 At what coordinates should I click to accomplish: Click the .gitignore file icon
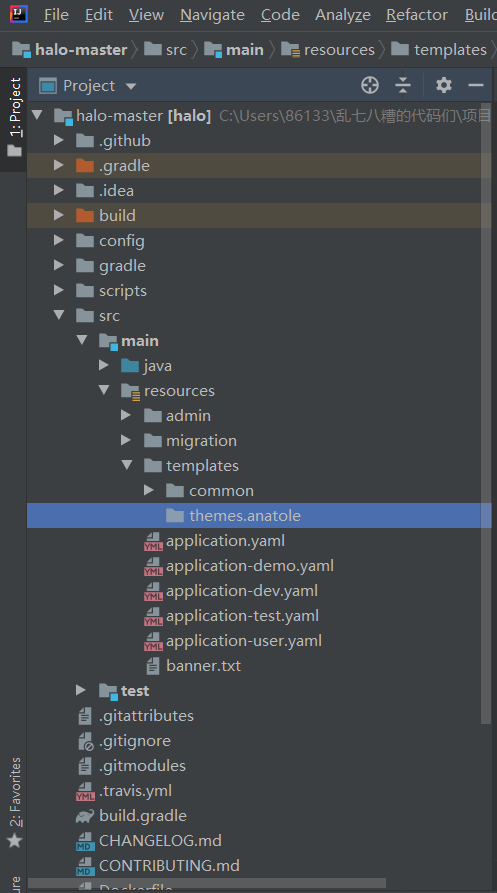pyautogui.click(x=85, y=742)
